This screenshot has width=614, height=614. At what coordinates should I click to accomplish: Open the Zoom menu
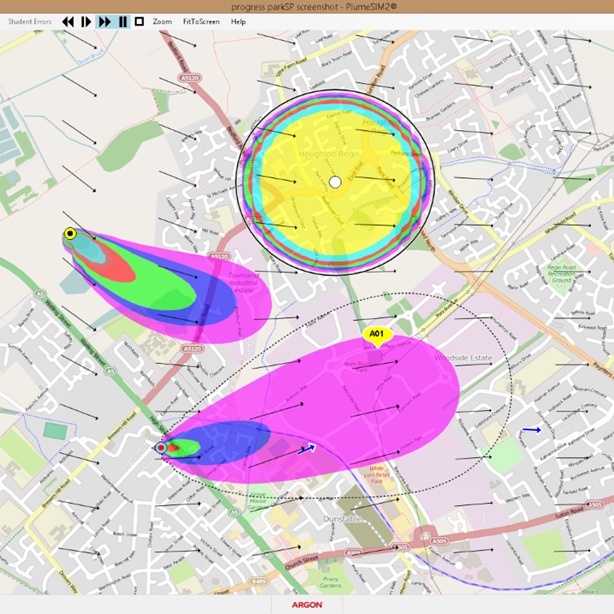[x=162, y=21]
